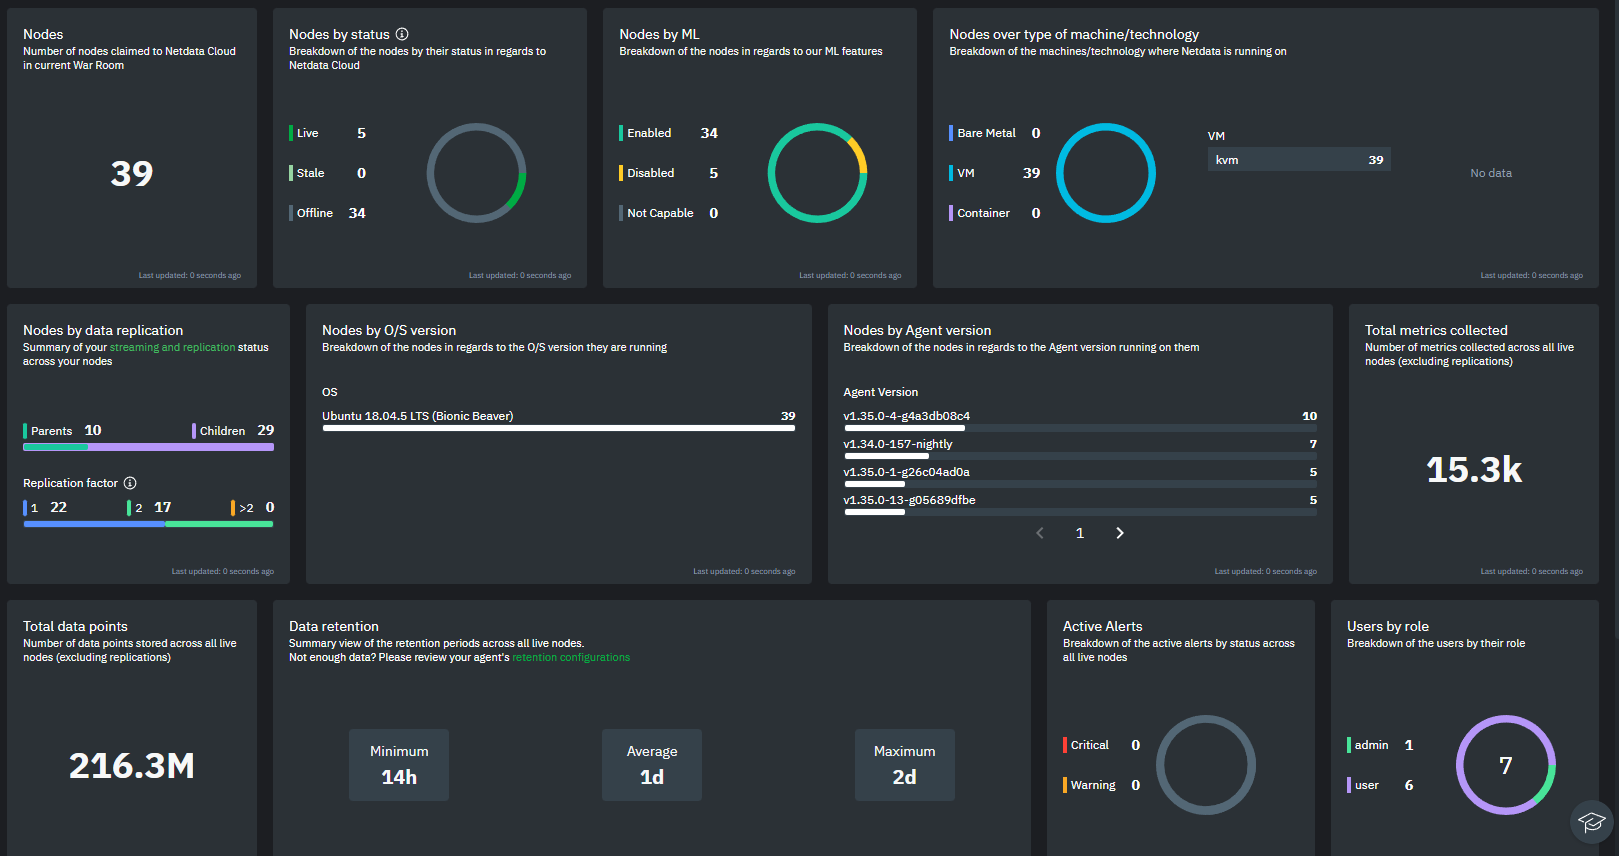Click the Nodes by O/S version title
This screenshot has height=856, width=1619.
click(x=389, y=330)
